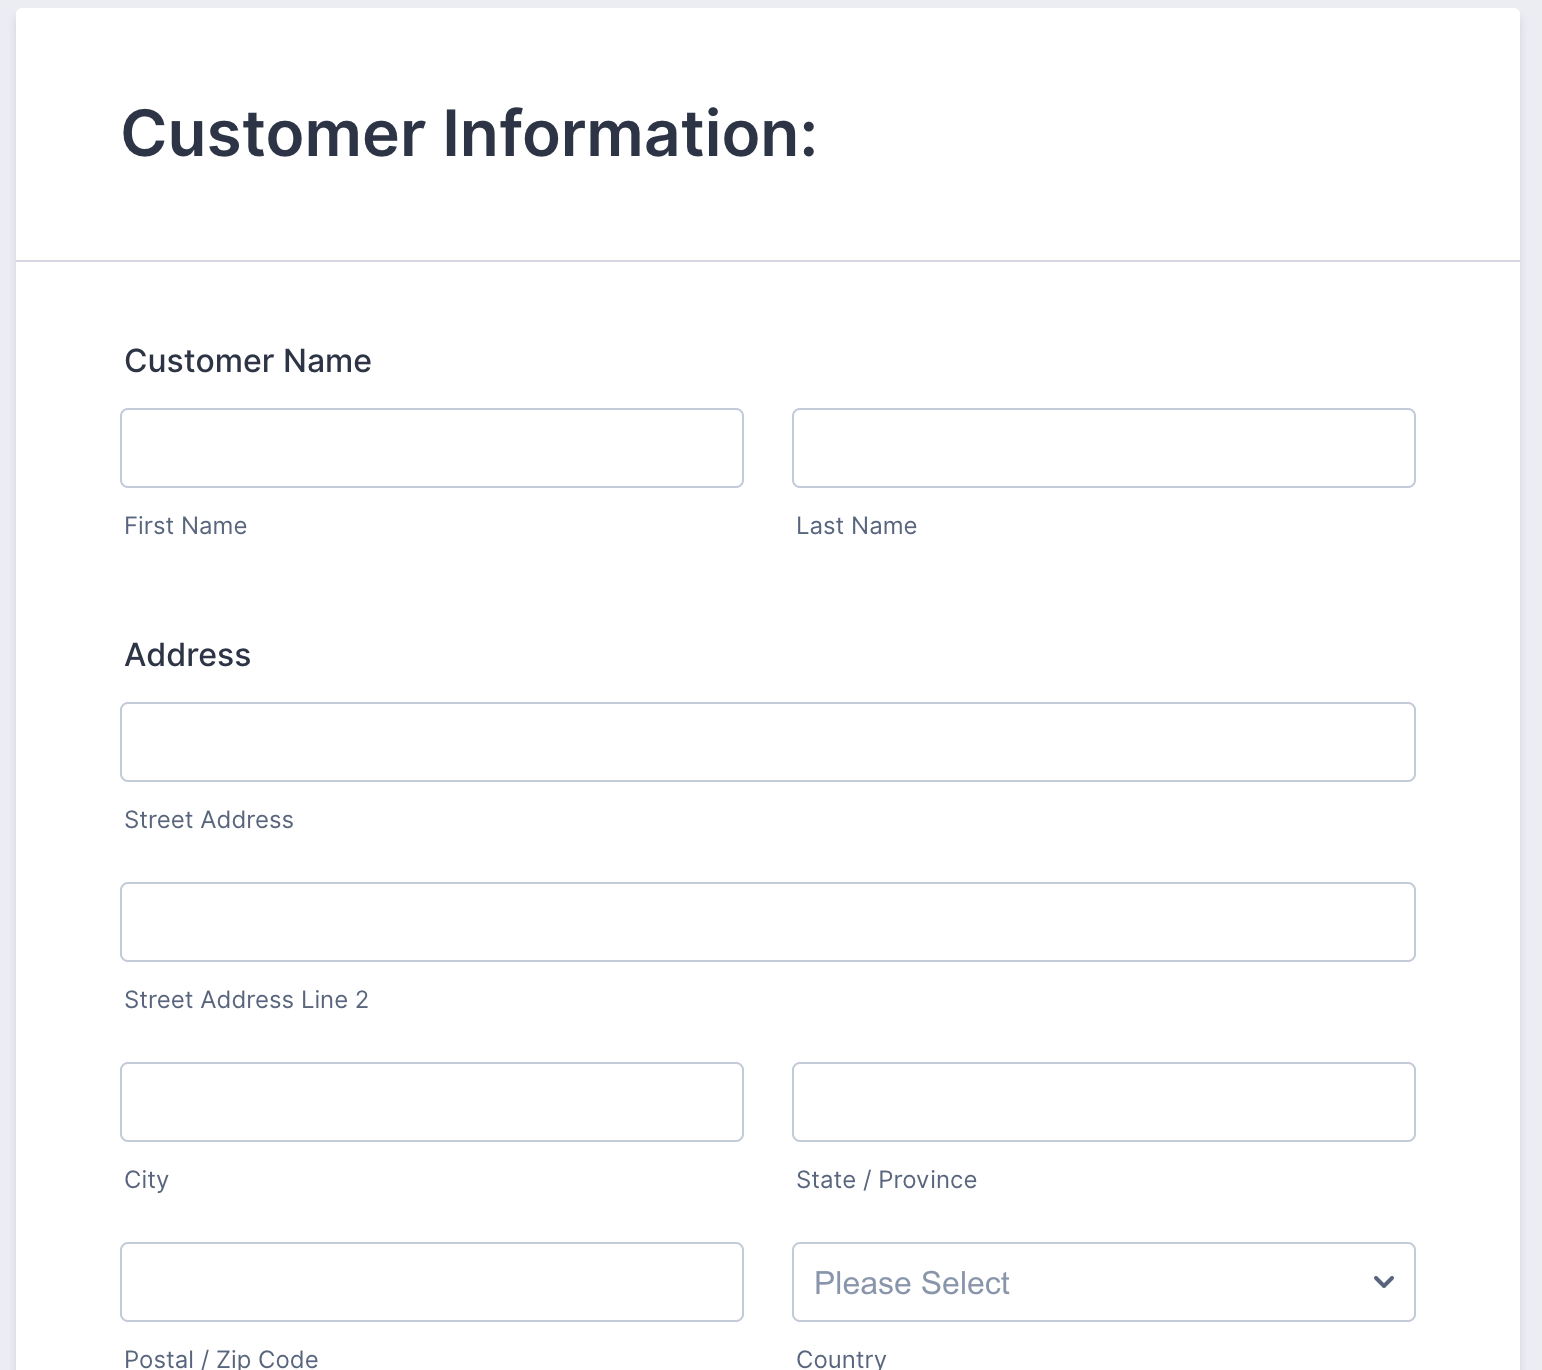Open the Please Select country dropdown
The width and height of the screenshot is (1542, 1370).
point(1080,1282)
